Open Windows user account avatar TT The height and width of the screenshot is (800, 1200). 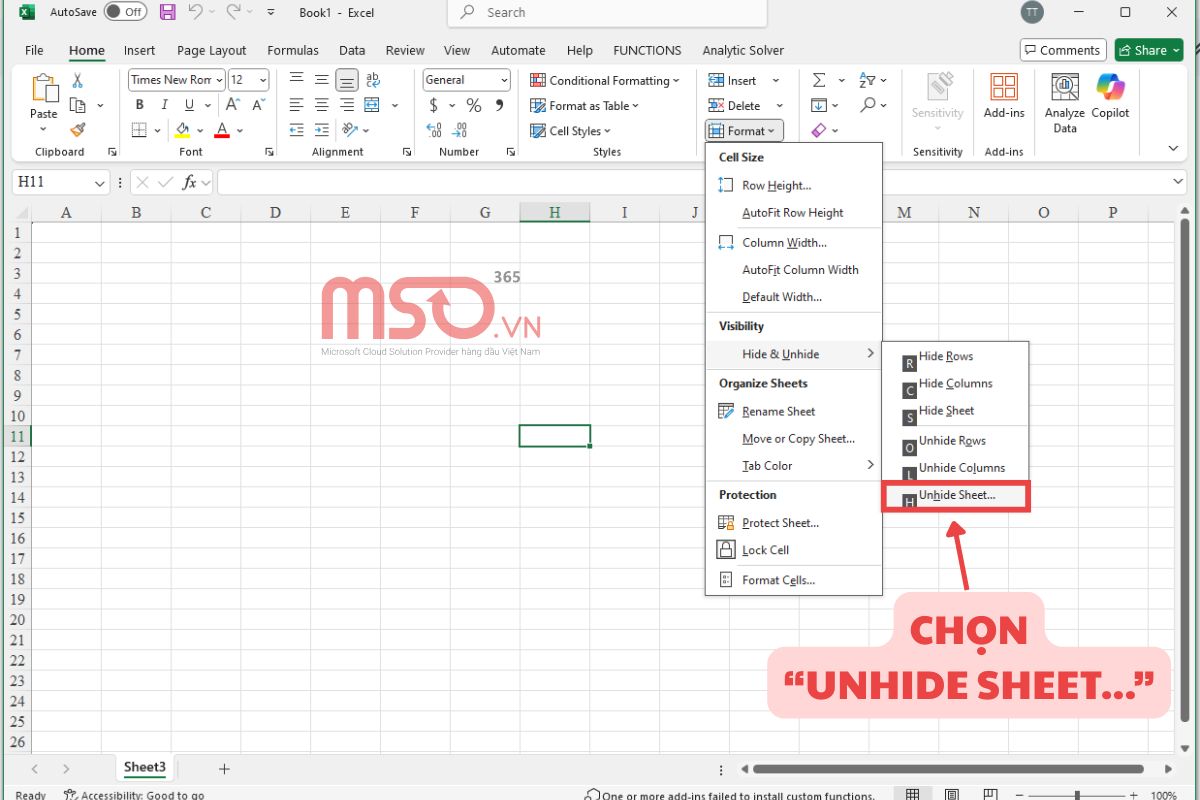(1031, 12)
